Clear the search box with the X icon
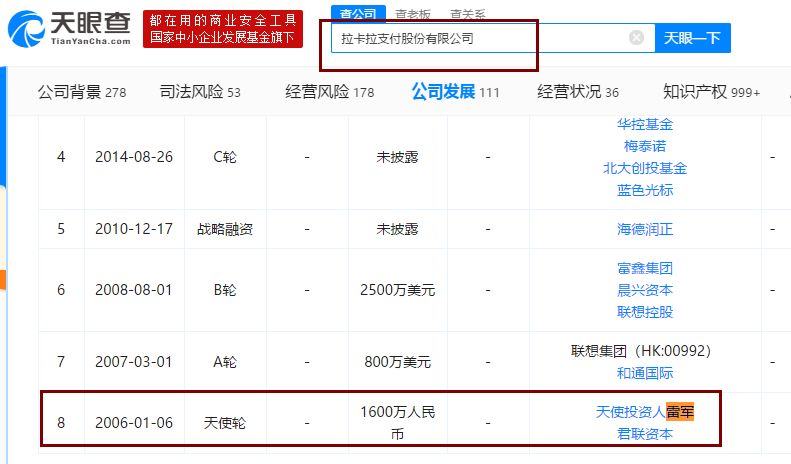 pos(636,37)
